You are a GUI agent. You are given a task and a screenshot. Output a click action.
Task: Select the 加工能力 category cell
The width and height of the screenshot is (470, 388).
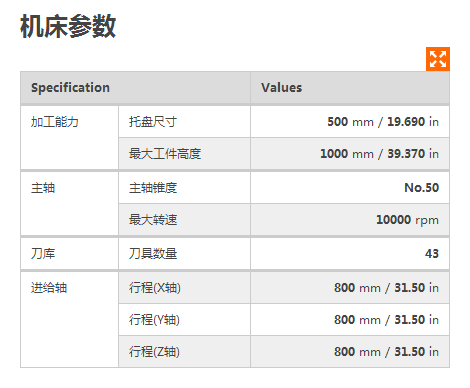click(x=69, y=137)
